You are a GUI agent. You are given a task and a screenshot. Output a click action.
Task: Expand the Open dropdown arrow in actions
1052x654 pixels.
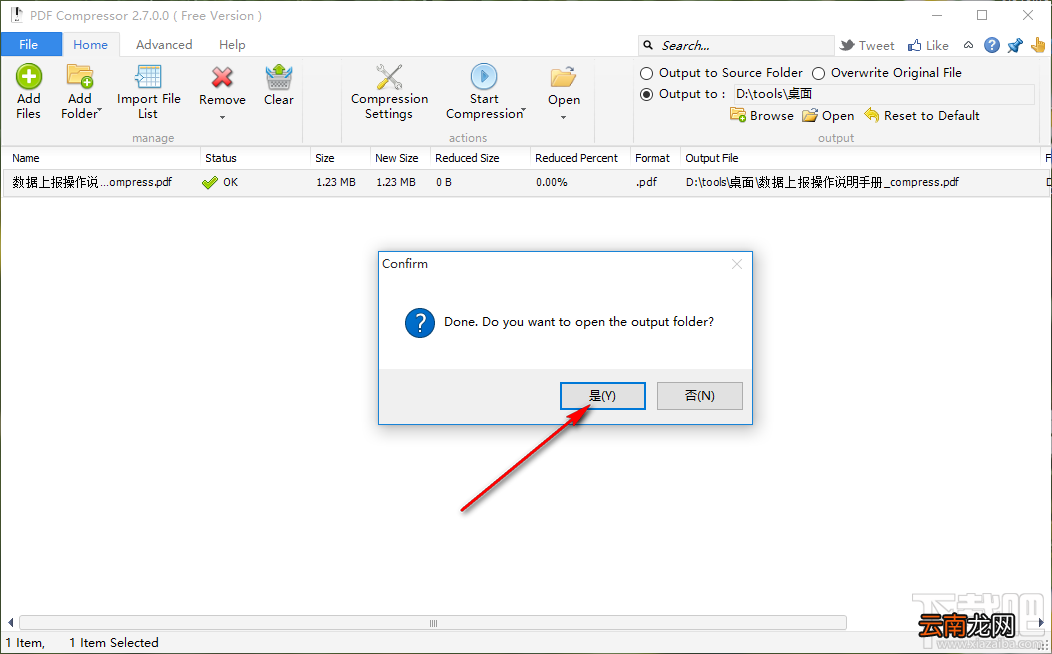click(564, 118)
